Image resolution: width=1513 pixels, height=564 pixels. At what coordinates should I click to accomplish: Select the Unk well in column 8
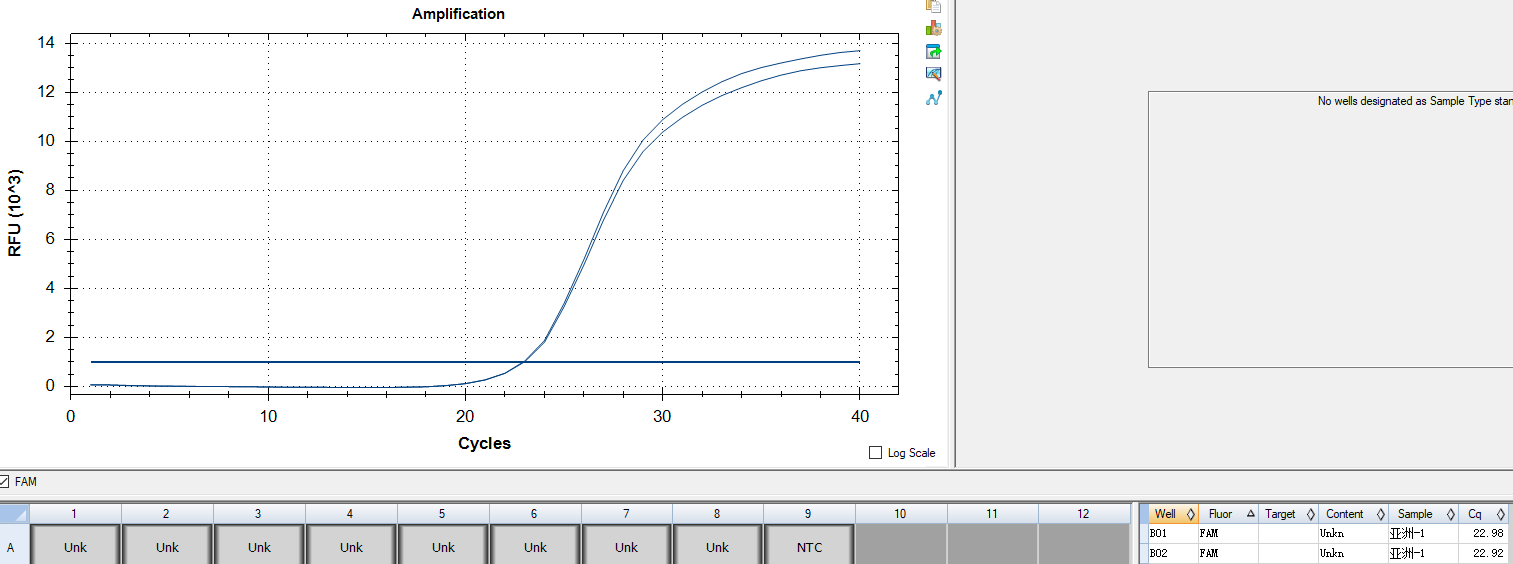click(x=717, y=546)
